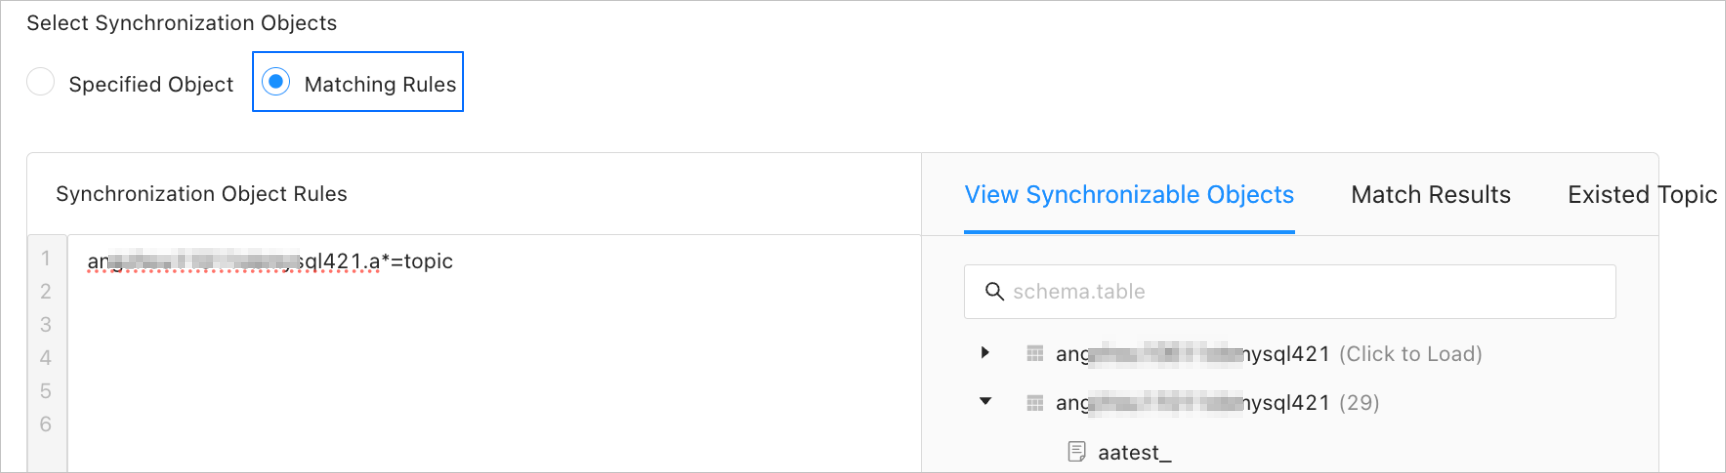Select the Specified Object radio button
The width and height of the screenshot is (1726, 473).
[41, 82]
